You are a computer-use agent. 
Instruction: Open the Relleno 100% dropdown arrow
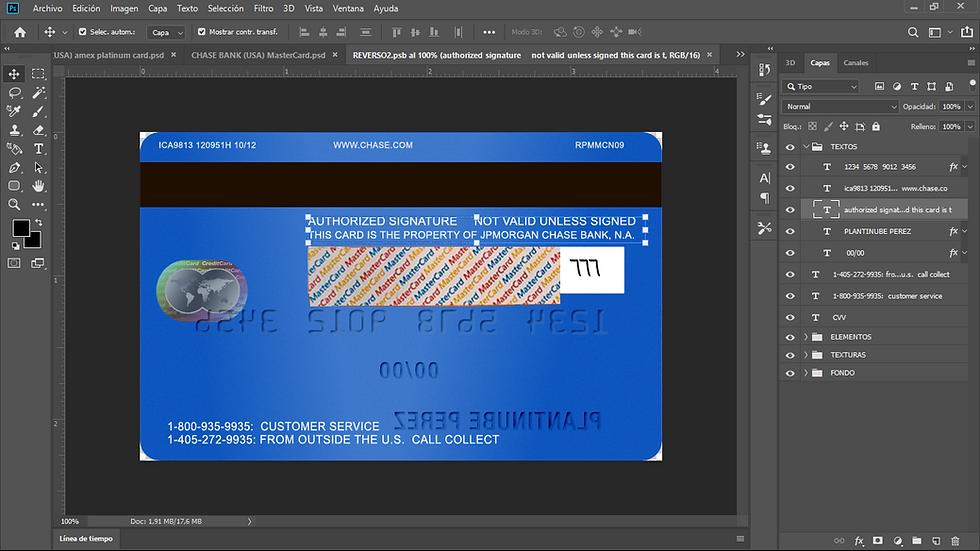click(x=970, y=127)
